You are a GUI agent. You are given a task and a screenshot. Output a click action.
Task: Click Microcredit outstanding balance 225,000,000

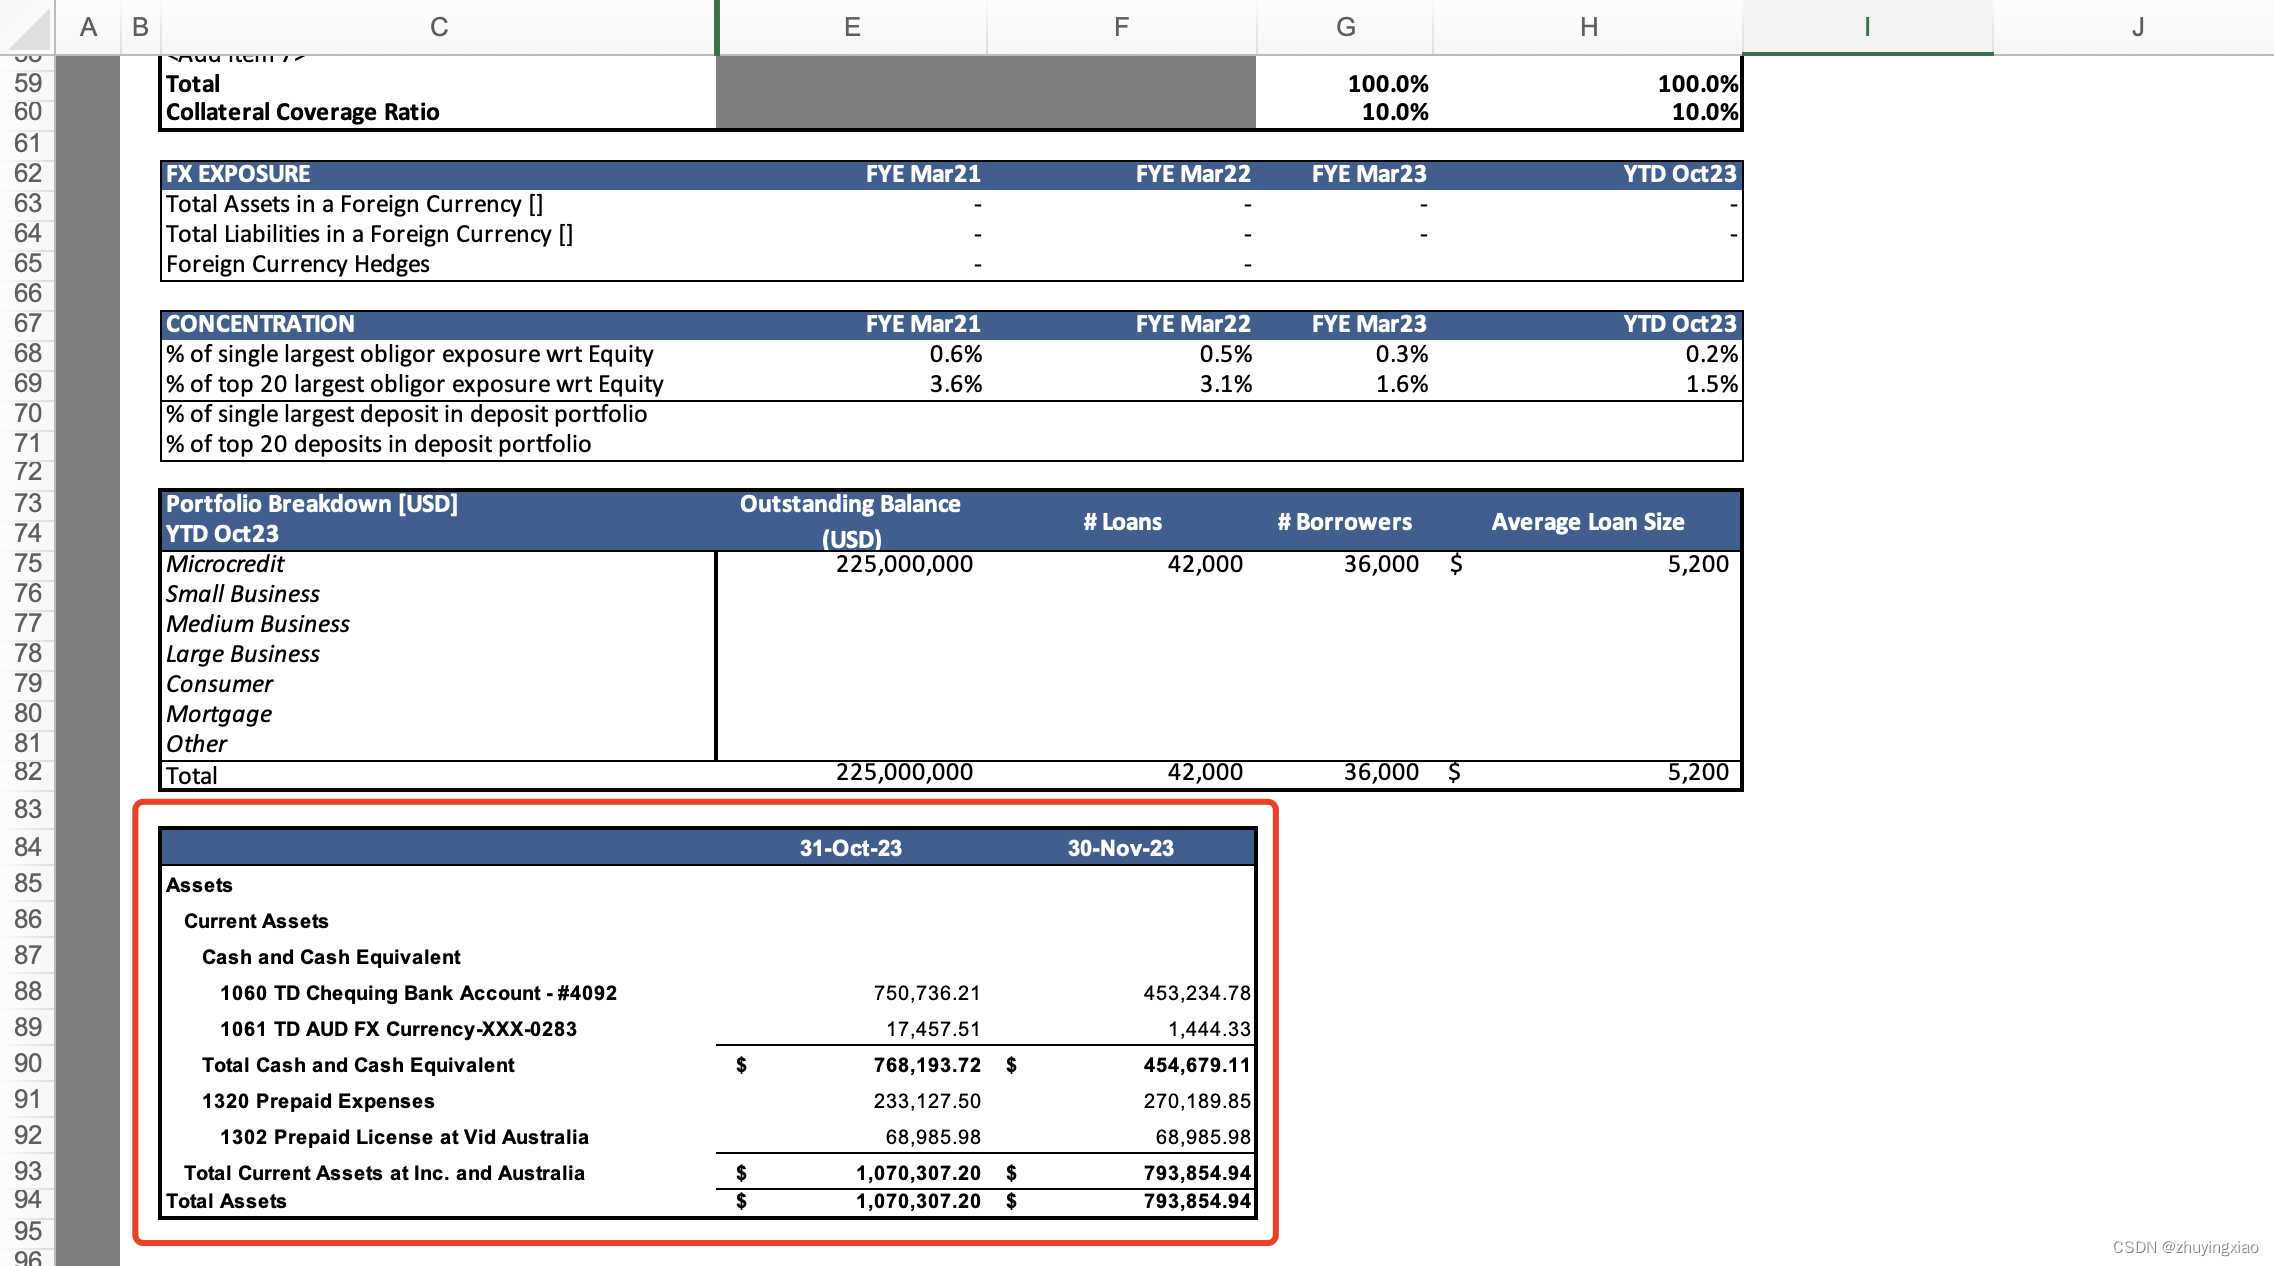click(x=904, y=564)
